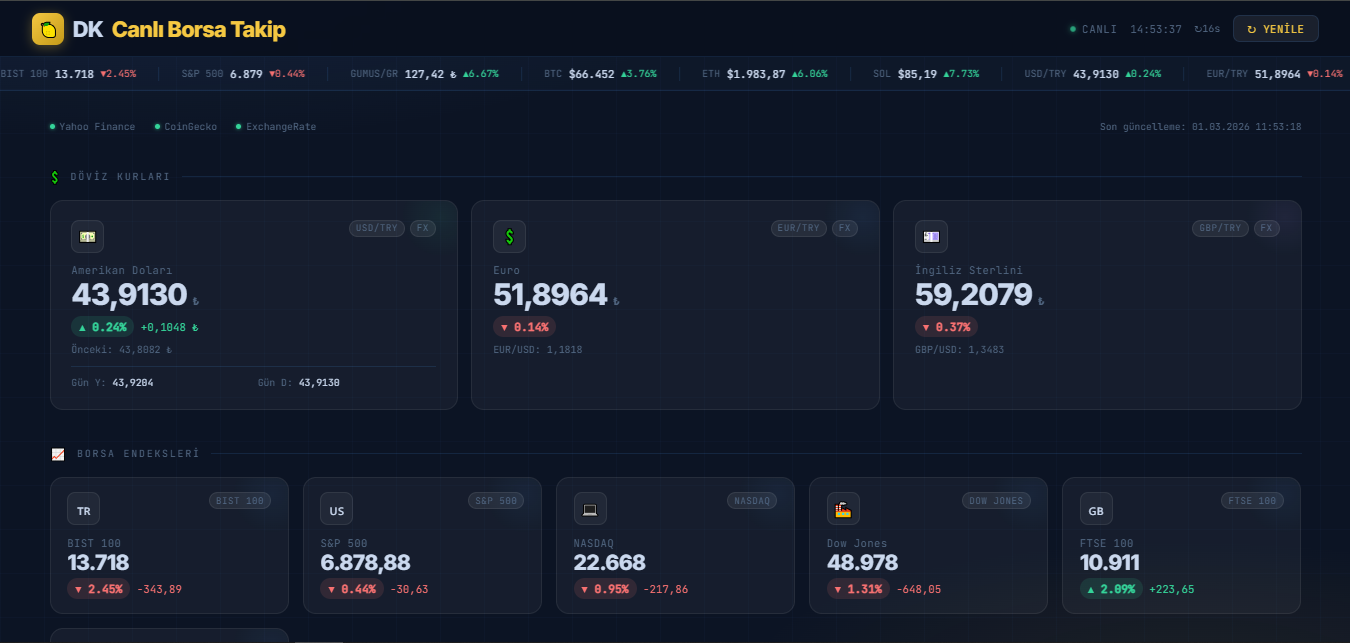
Task: Click the FX tag on Euro card
Action: tap(845, 228)
